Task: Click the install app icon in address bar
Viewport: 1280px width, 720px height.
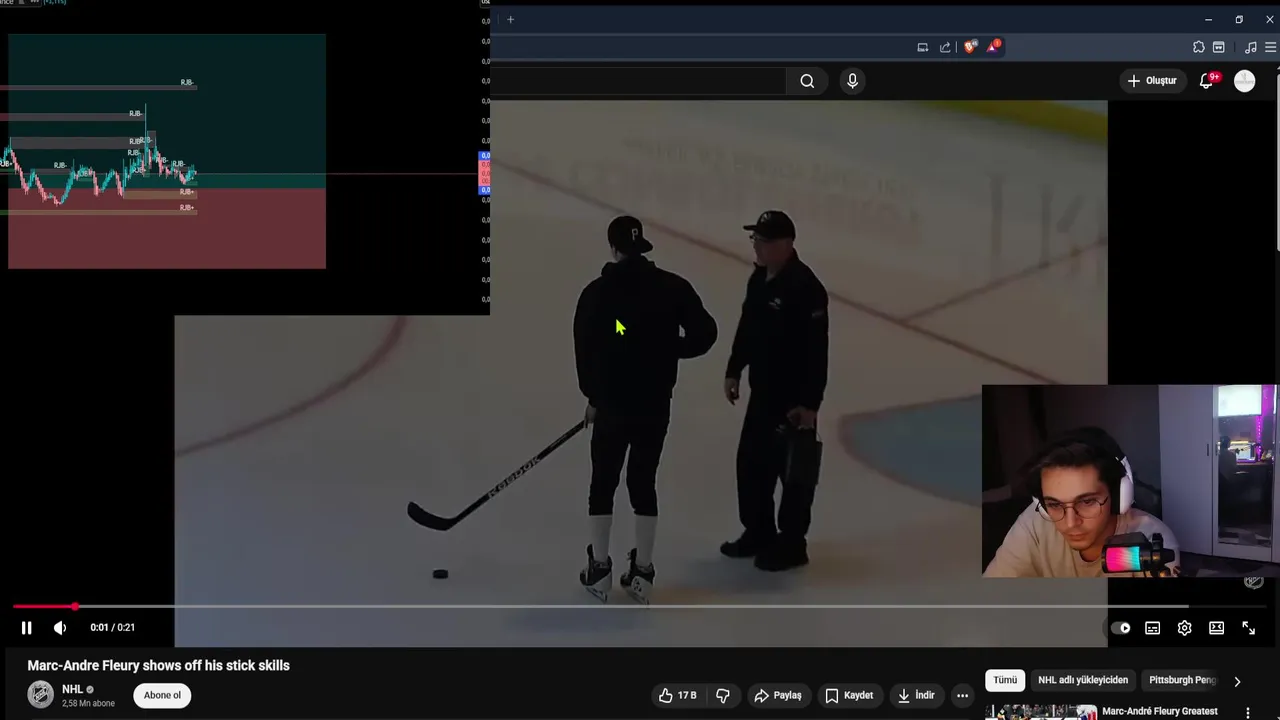Action: (x=922, y=47)
